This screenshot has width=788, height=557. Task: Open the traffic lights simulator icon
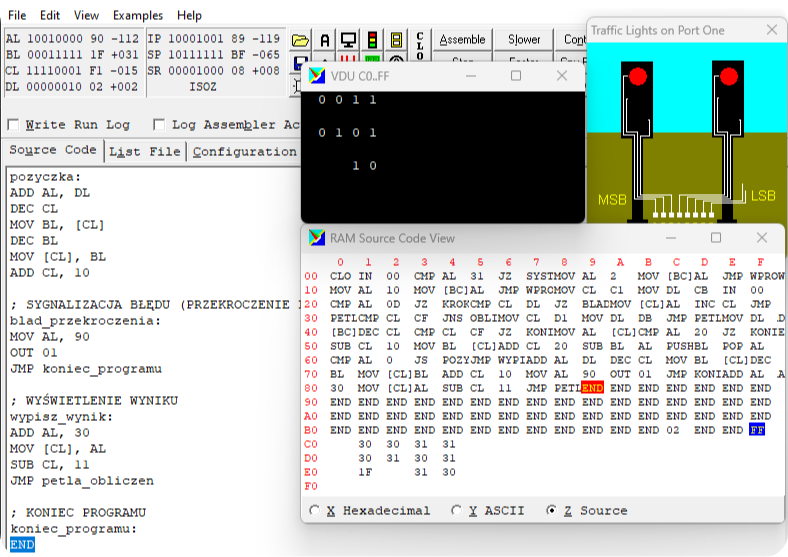(x=373, y=41)
